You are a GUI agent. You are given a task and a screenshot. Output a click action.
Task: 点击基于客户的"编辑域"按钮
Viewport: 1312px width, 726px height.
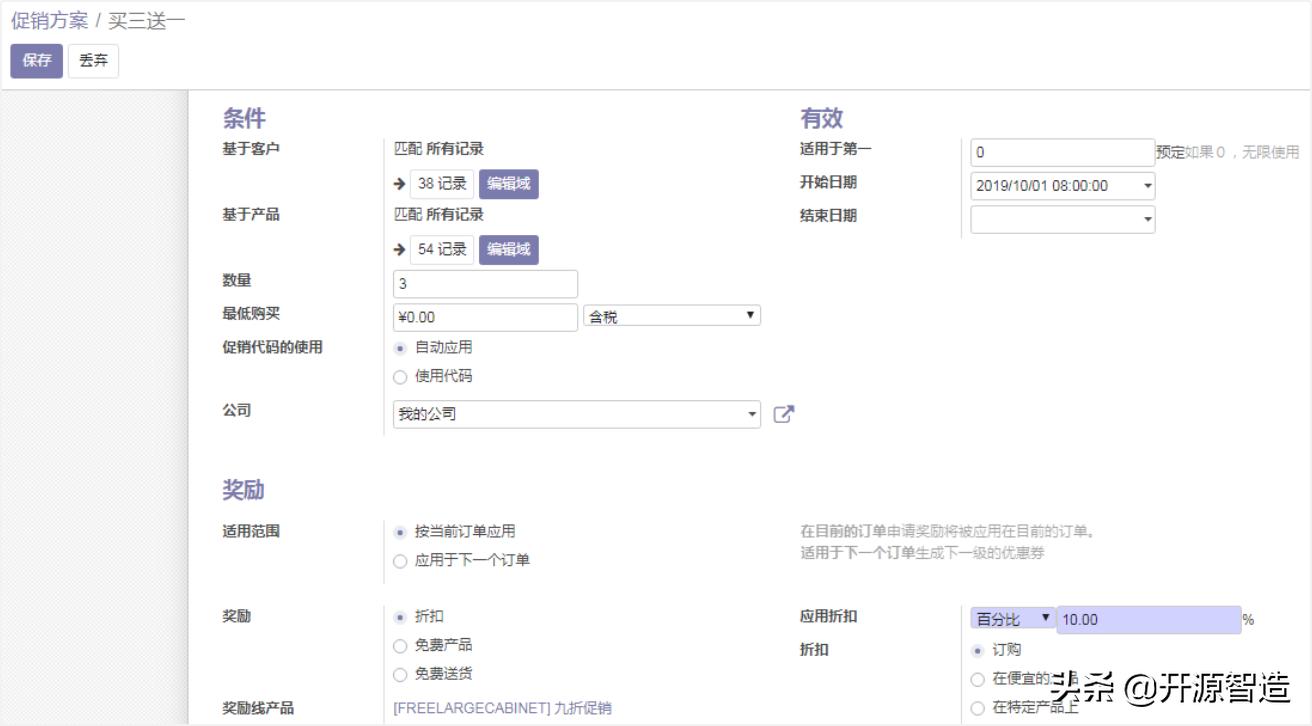tap(510, 183)
